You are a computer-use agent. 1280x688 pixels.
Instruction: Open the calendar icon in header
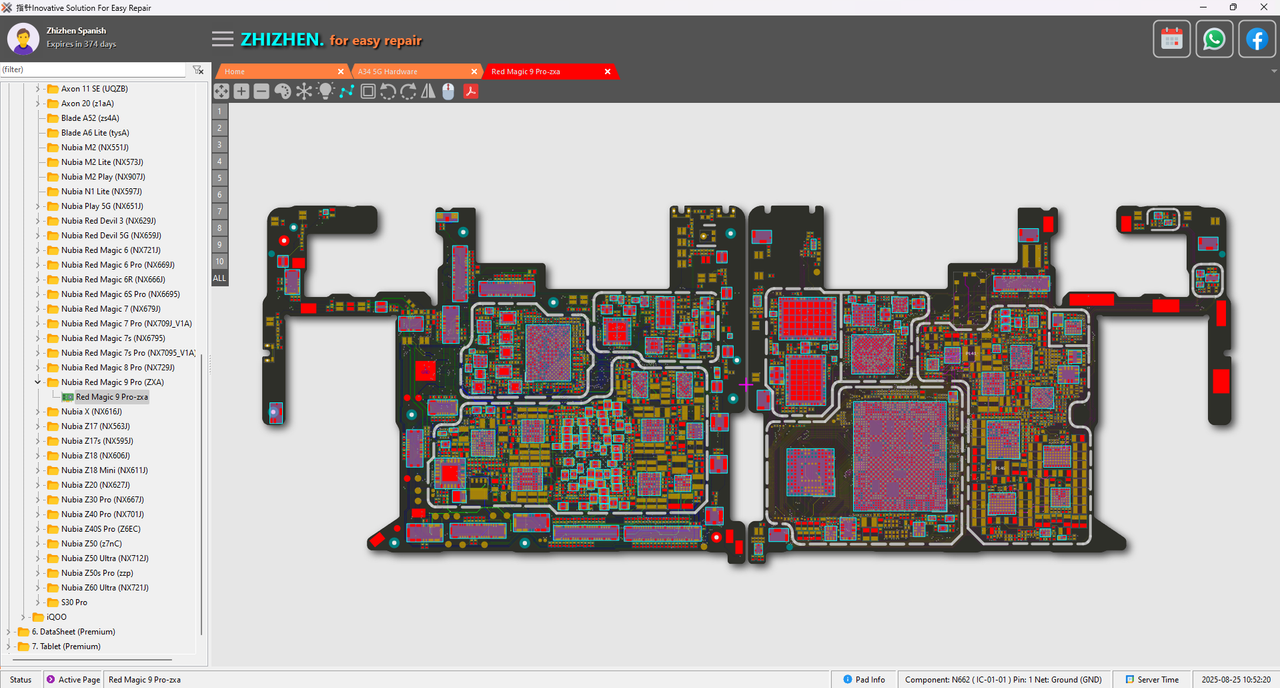point(1172,39)
